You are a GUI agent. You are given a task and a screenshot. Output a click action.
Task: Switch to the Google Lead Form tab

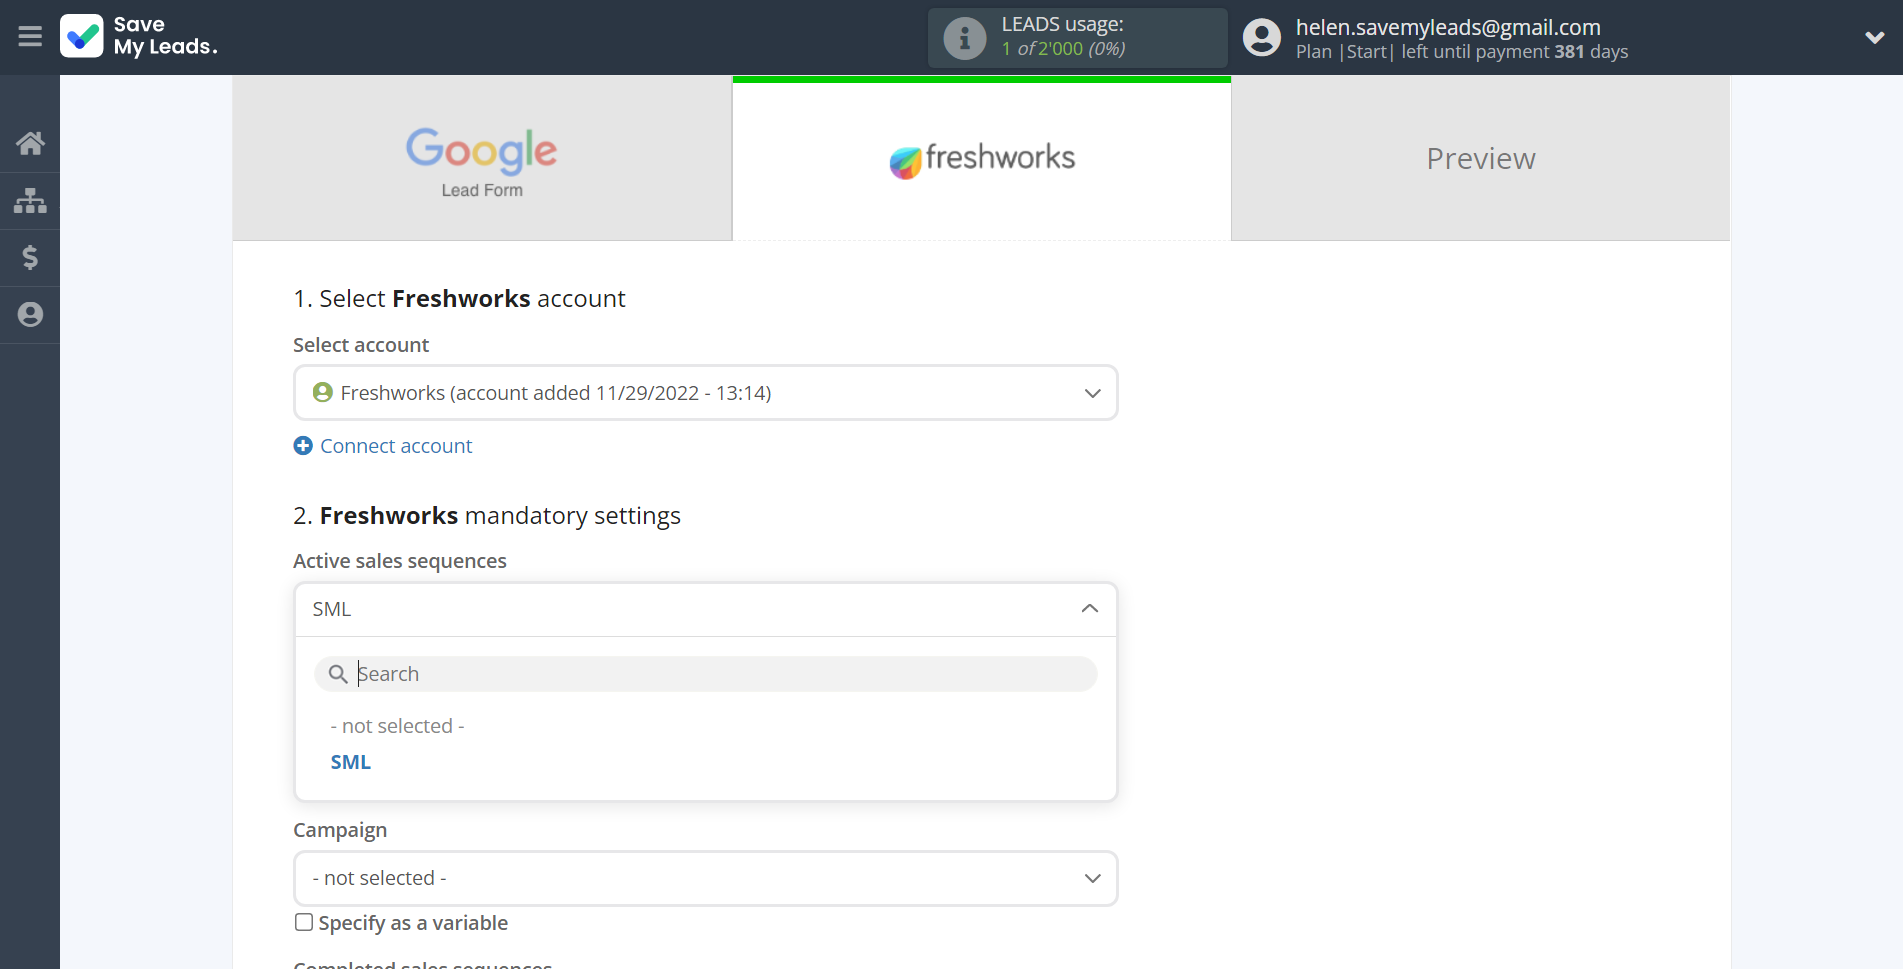click(482, 158)
